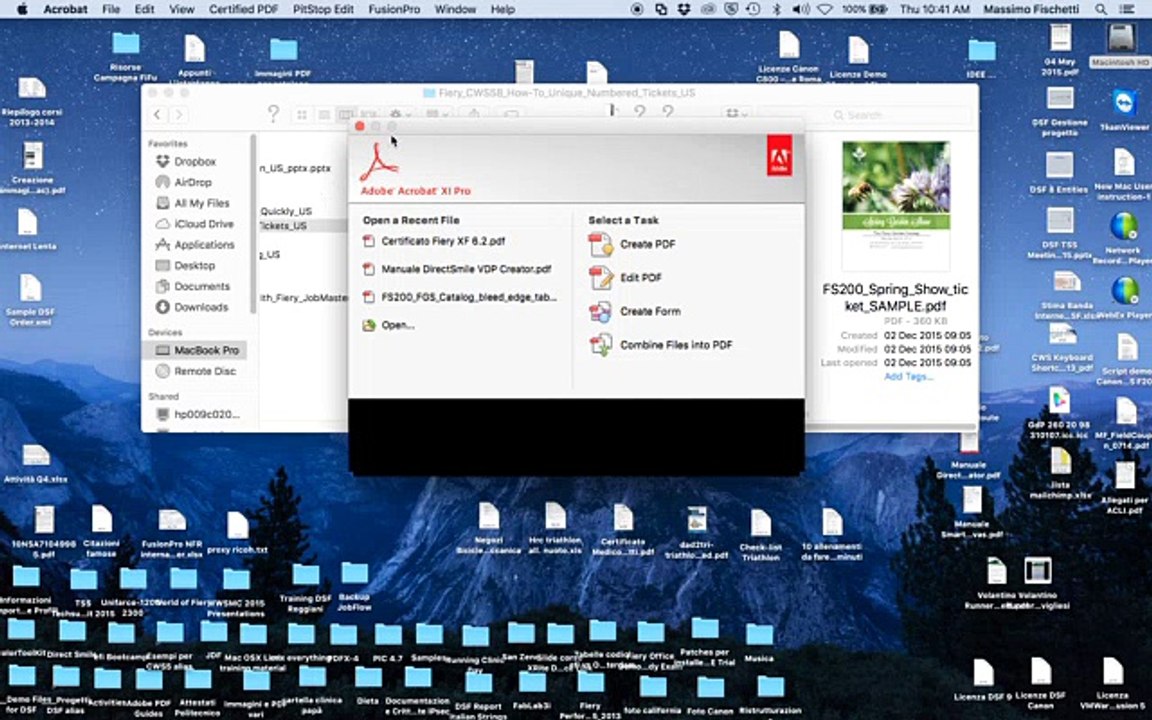
Task: Click the Wi-Fi status icon
Action: 825,10
